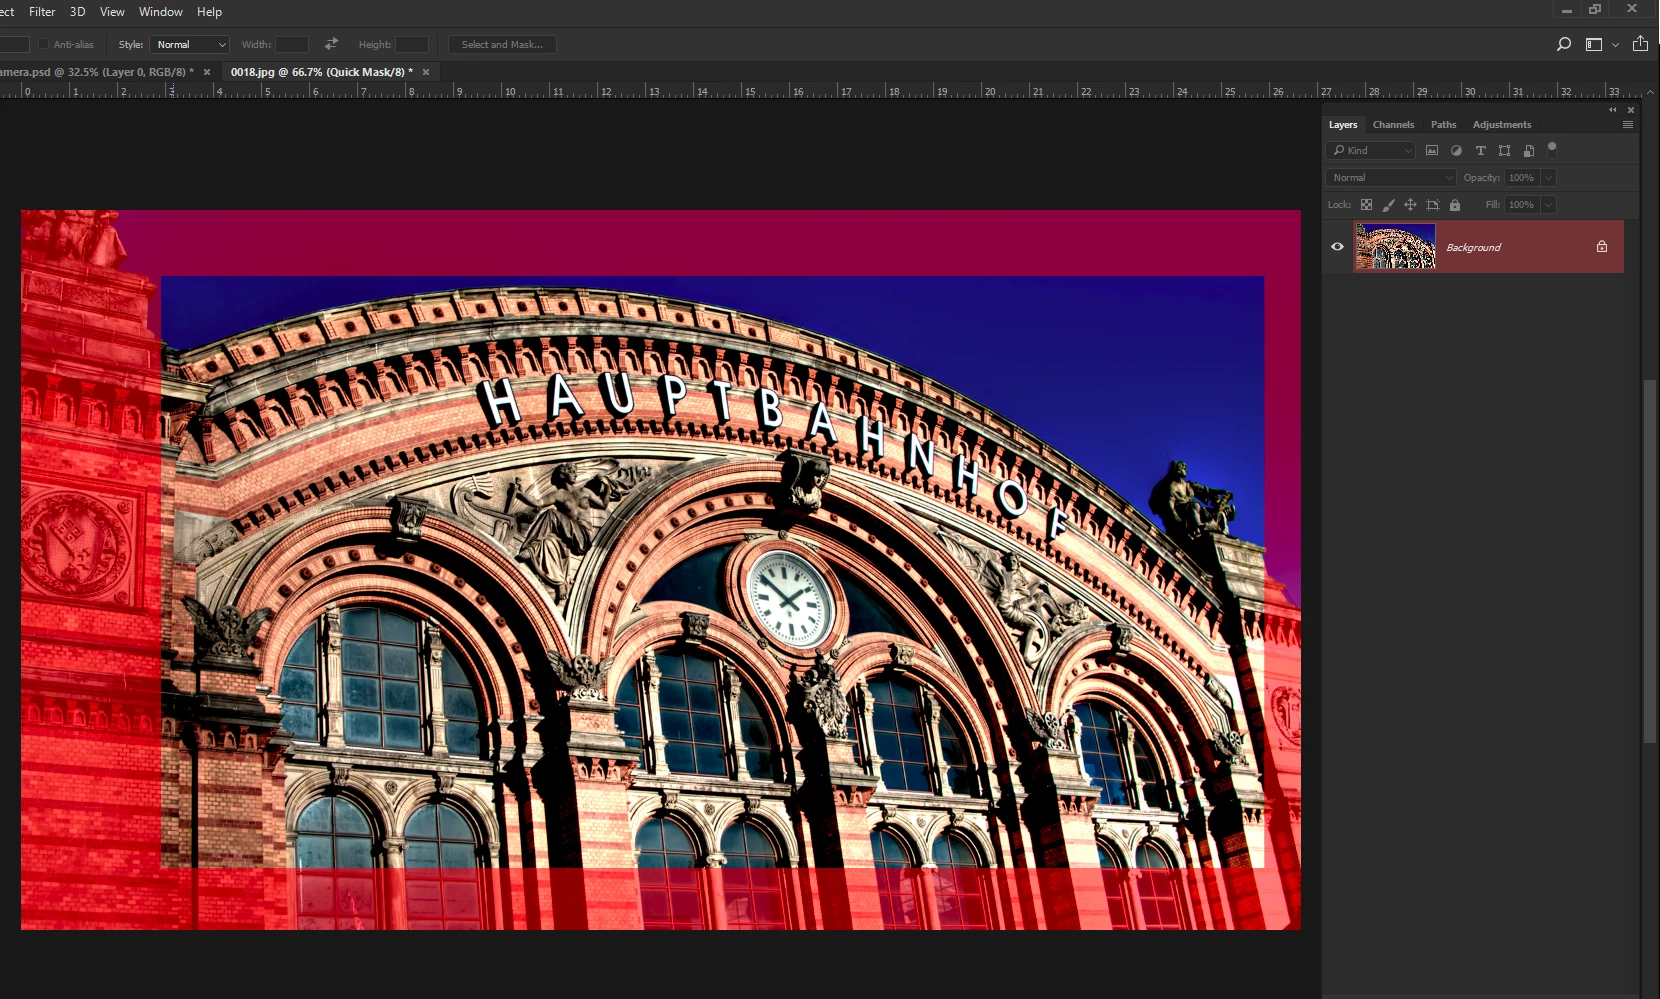Viewport: 1660px width, 999px height.
Task: Click the lock icon on Background layer
Action: 1602,246
